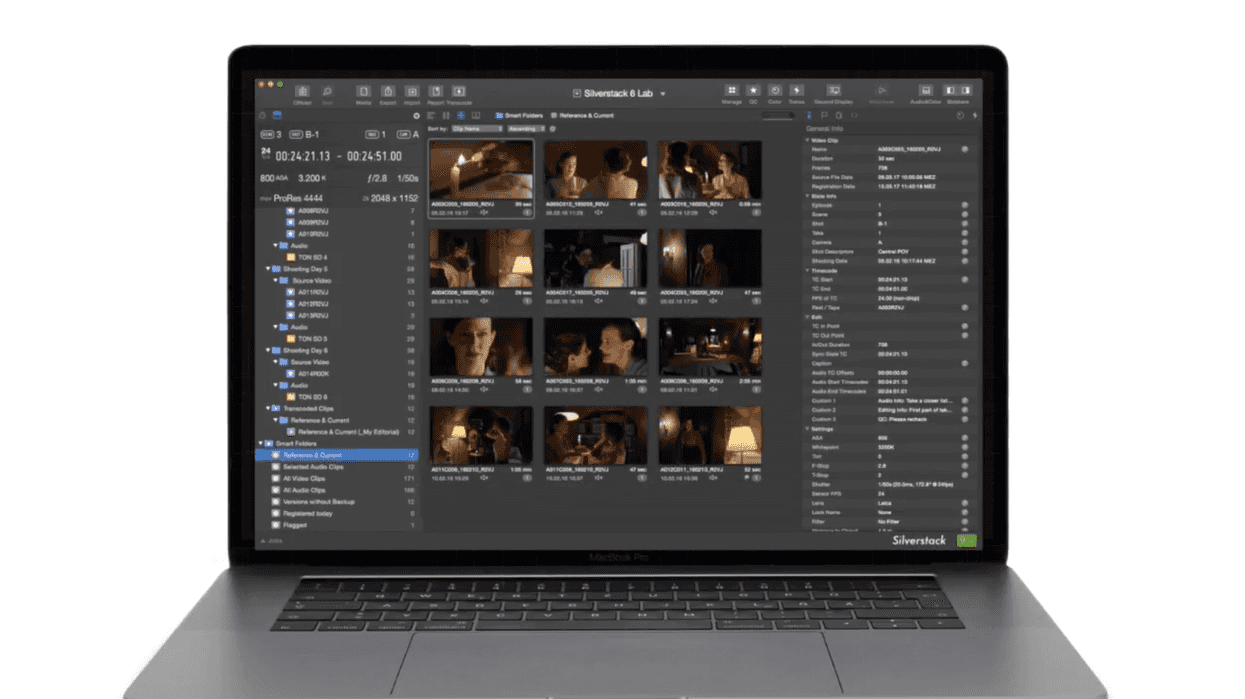
Task: Click the clock icon in inspector header
Action: 960,116
